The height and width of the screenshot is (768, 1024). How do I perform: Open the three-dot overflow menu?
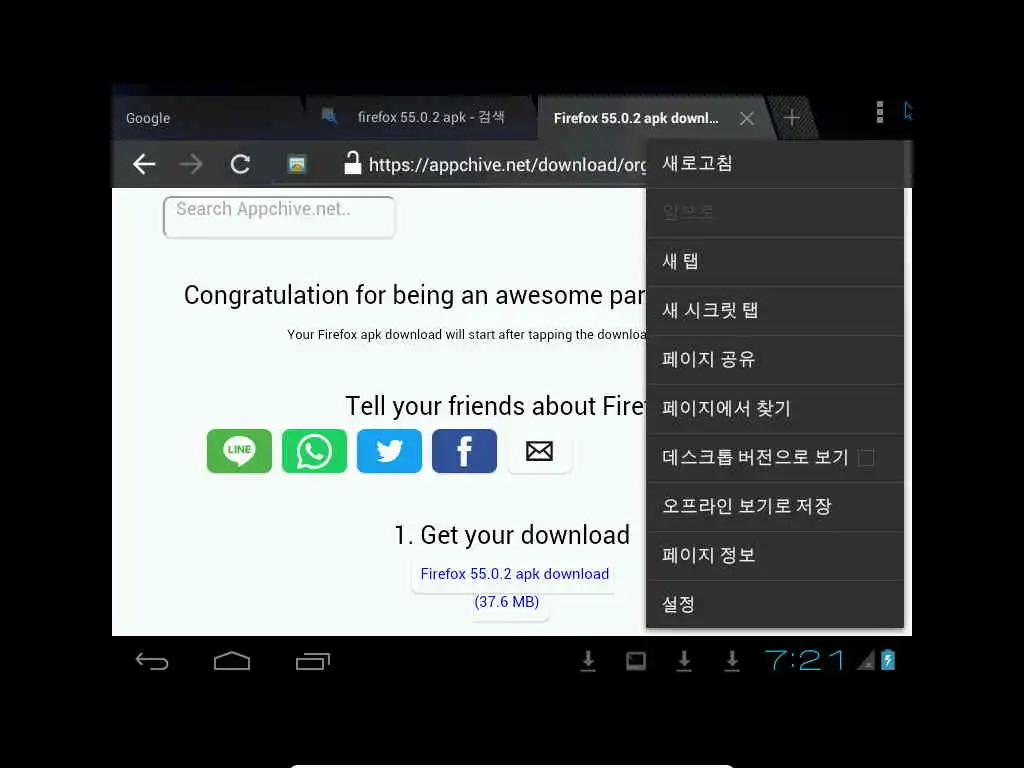point(880,112)
